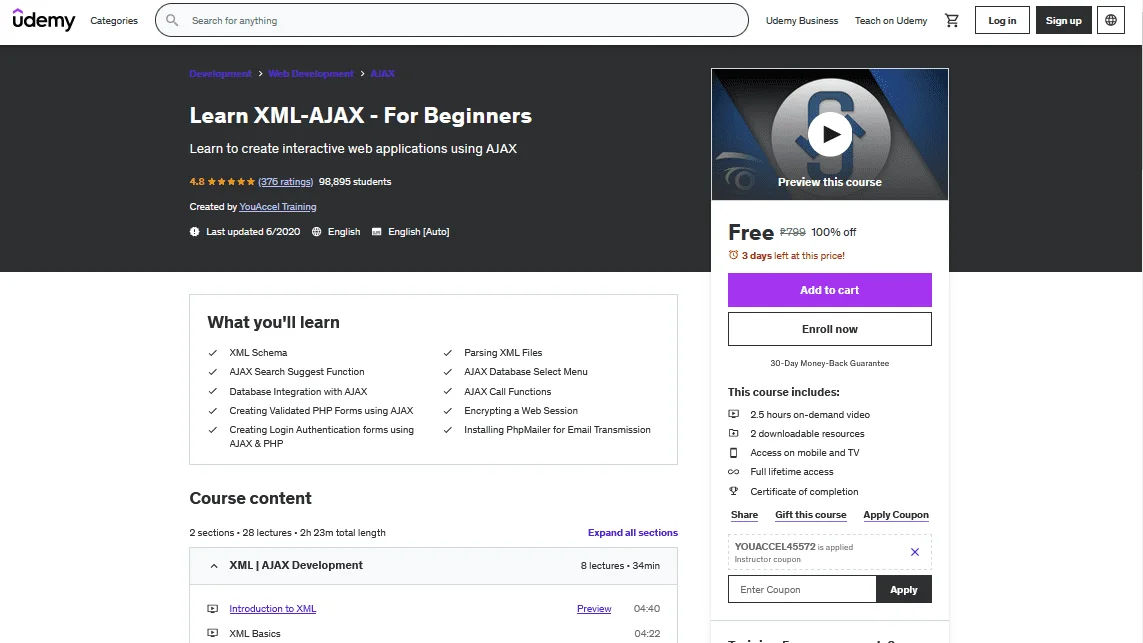Click the Encrypting a Web Session item

pyautogui.click(x=520, y=411)
